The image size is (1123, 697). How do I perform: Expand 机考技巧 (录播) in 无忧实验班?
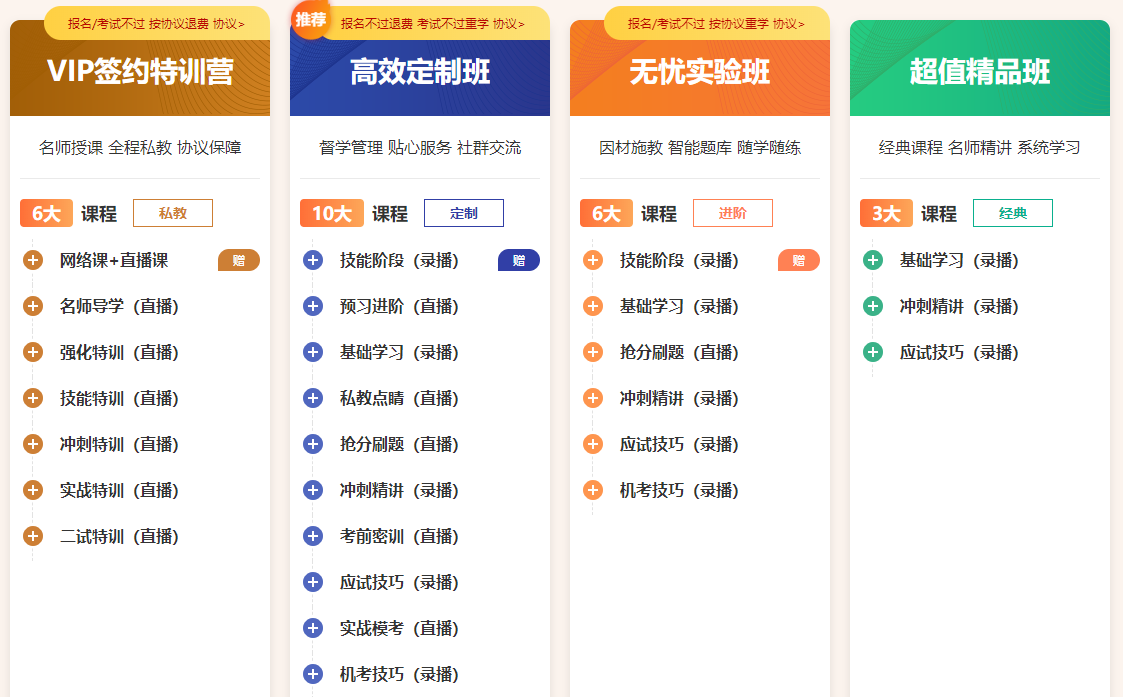pos(593,490)
